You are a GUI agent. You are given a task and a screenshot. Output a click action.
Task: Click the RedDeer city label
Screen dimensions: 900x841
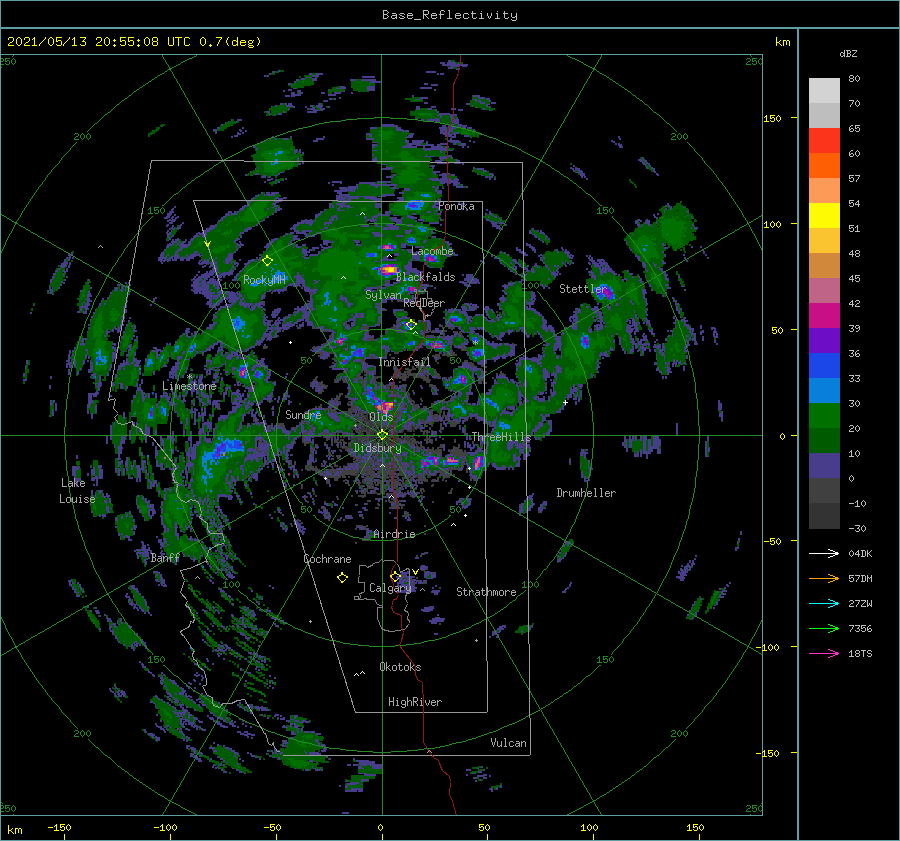424,303
